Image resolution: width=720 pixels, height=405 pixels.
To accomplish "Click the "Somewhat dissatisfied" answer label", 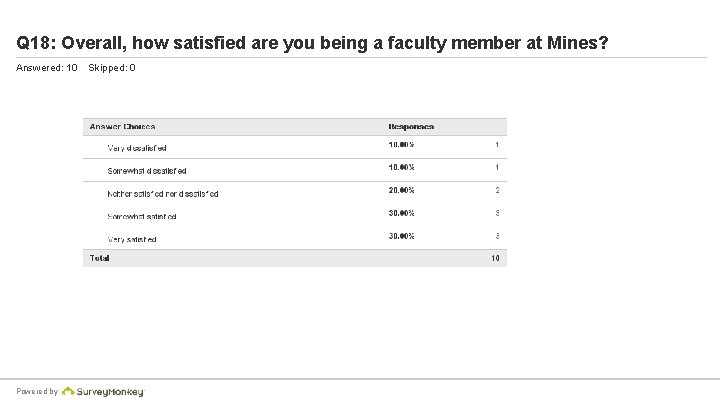I will [x=147, y=171].
